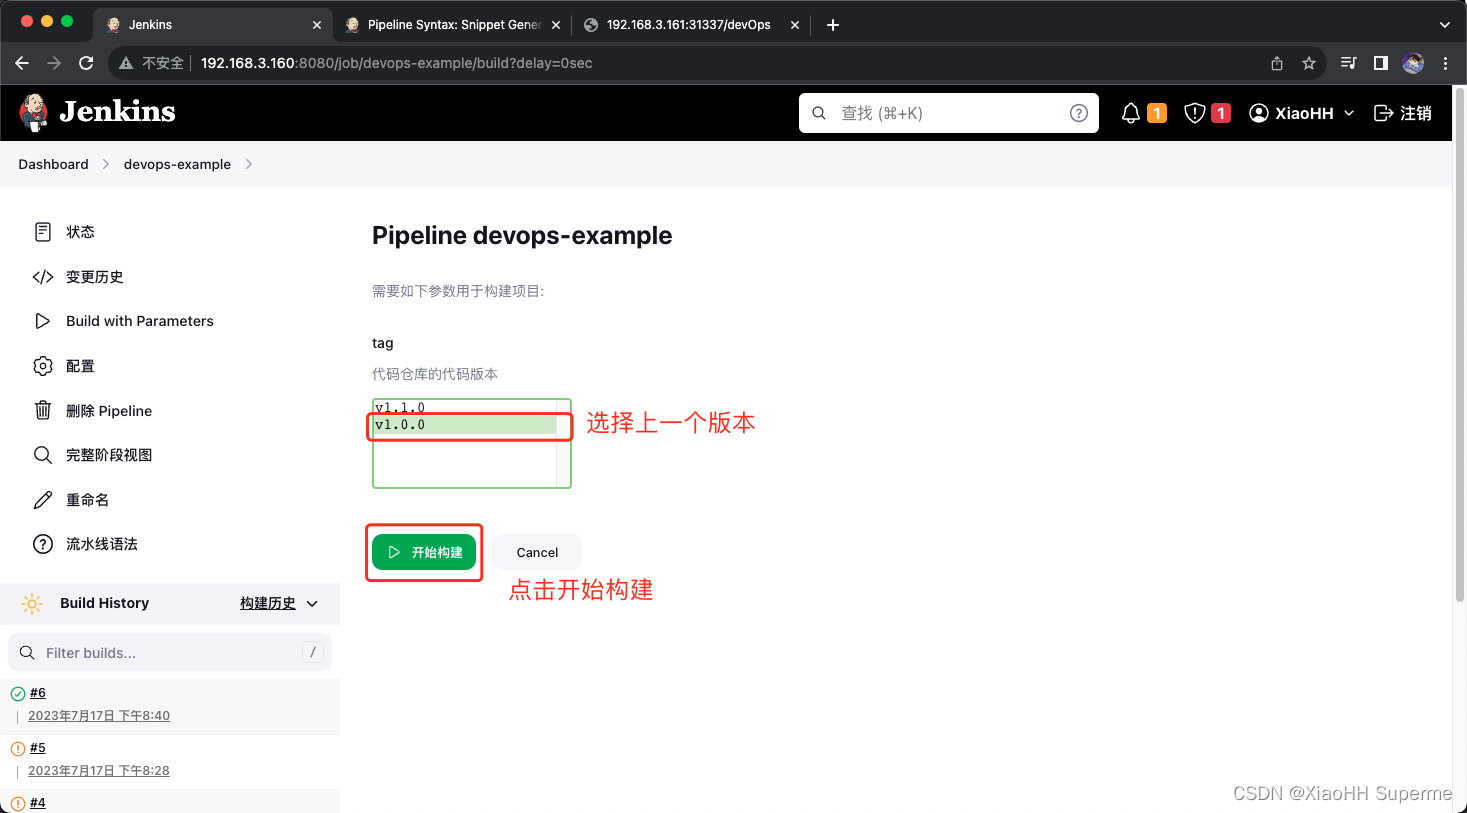This screenshot has height=813, width=1467.
Task: Click the 流水线语法 question mark icon
Action: point(43,544)
